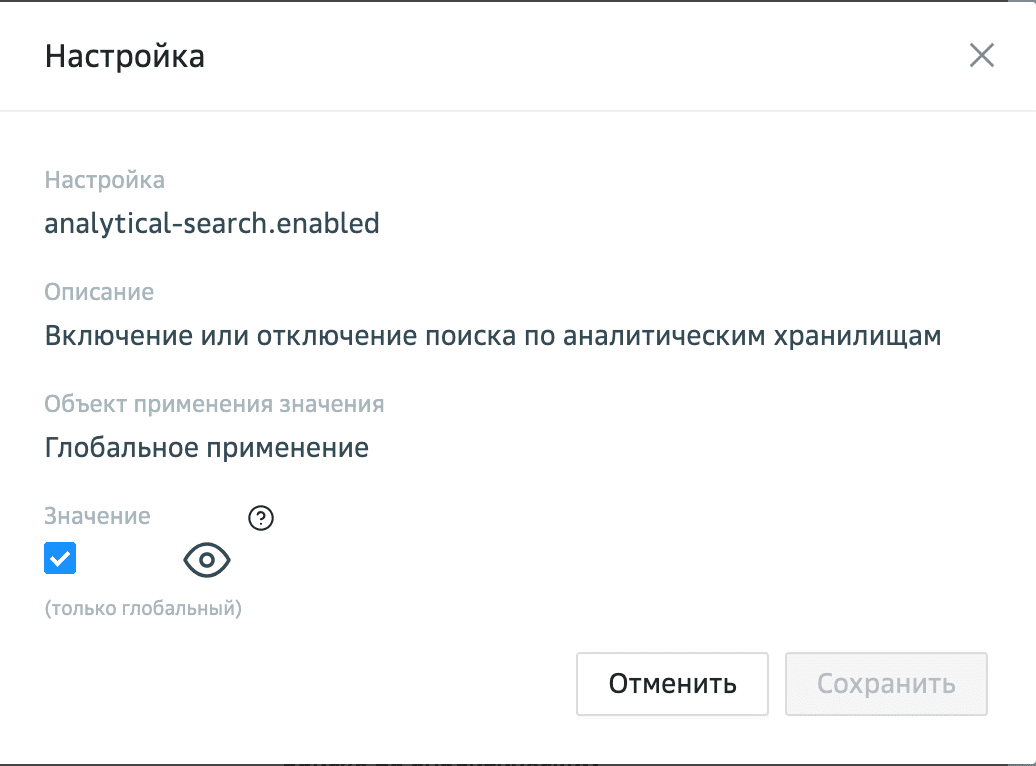The height and width of the screenshot is (766, 1036).
Task: Click the gray Настройка field label
Action: coord(105,180)
